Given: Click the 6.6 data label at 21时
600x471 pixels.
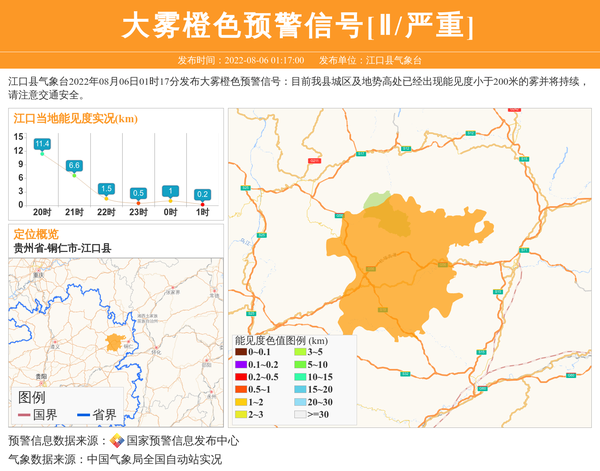Looking at the screenshot, I should (74, 165).
